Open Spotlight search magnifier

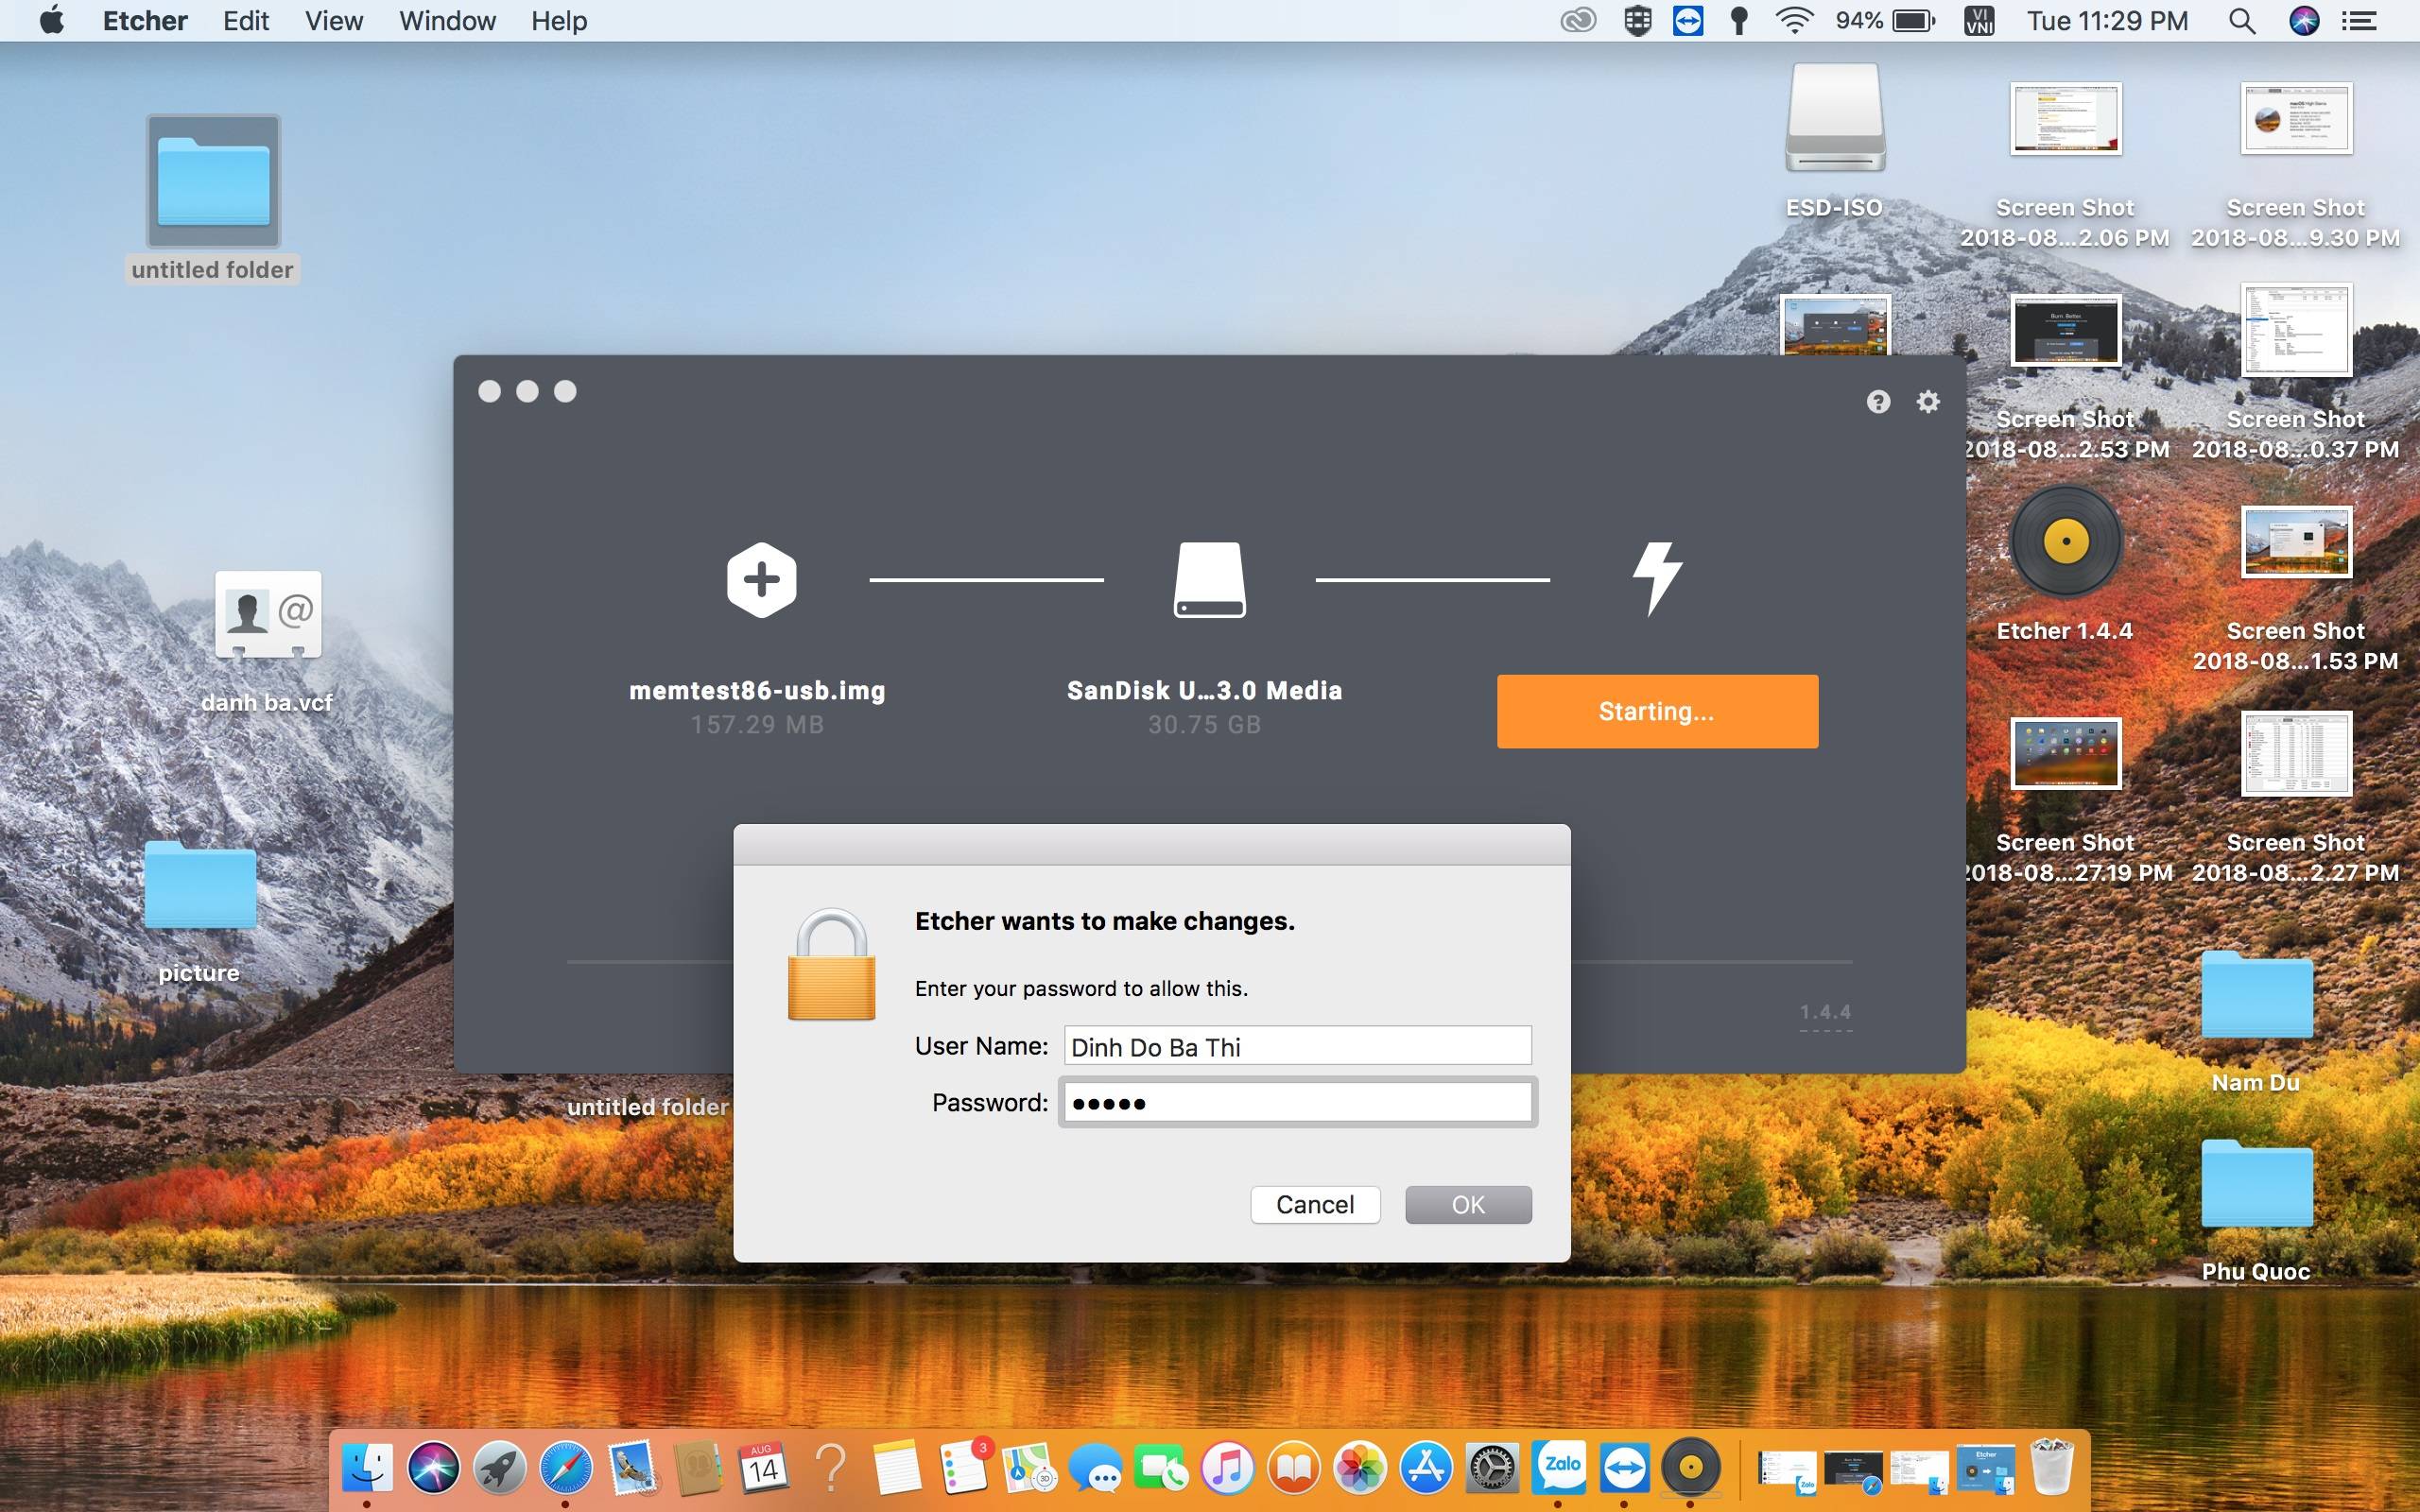pyautogui.click(x=2242, y=21)
